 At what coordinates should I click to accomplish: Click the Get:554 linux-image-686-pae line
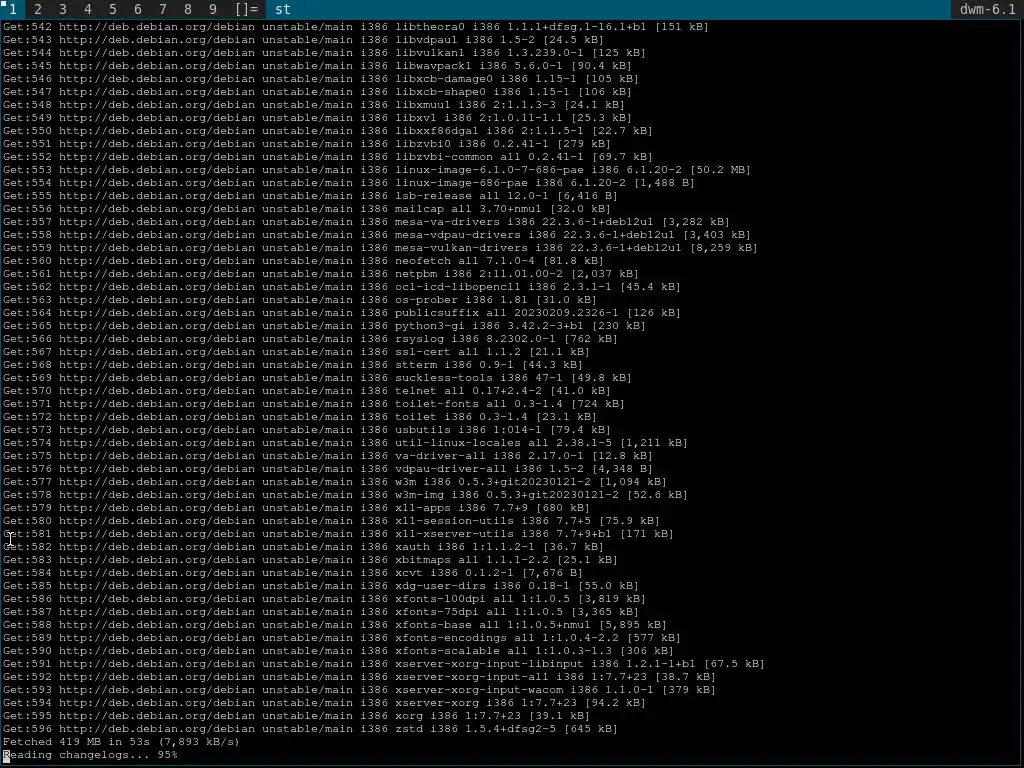coord(349,183)
